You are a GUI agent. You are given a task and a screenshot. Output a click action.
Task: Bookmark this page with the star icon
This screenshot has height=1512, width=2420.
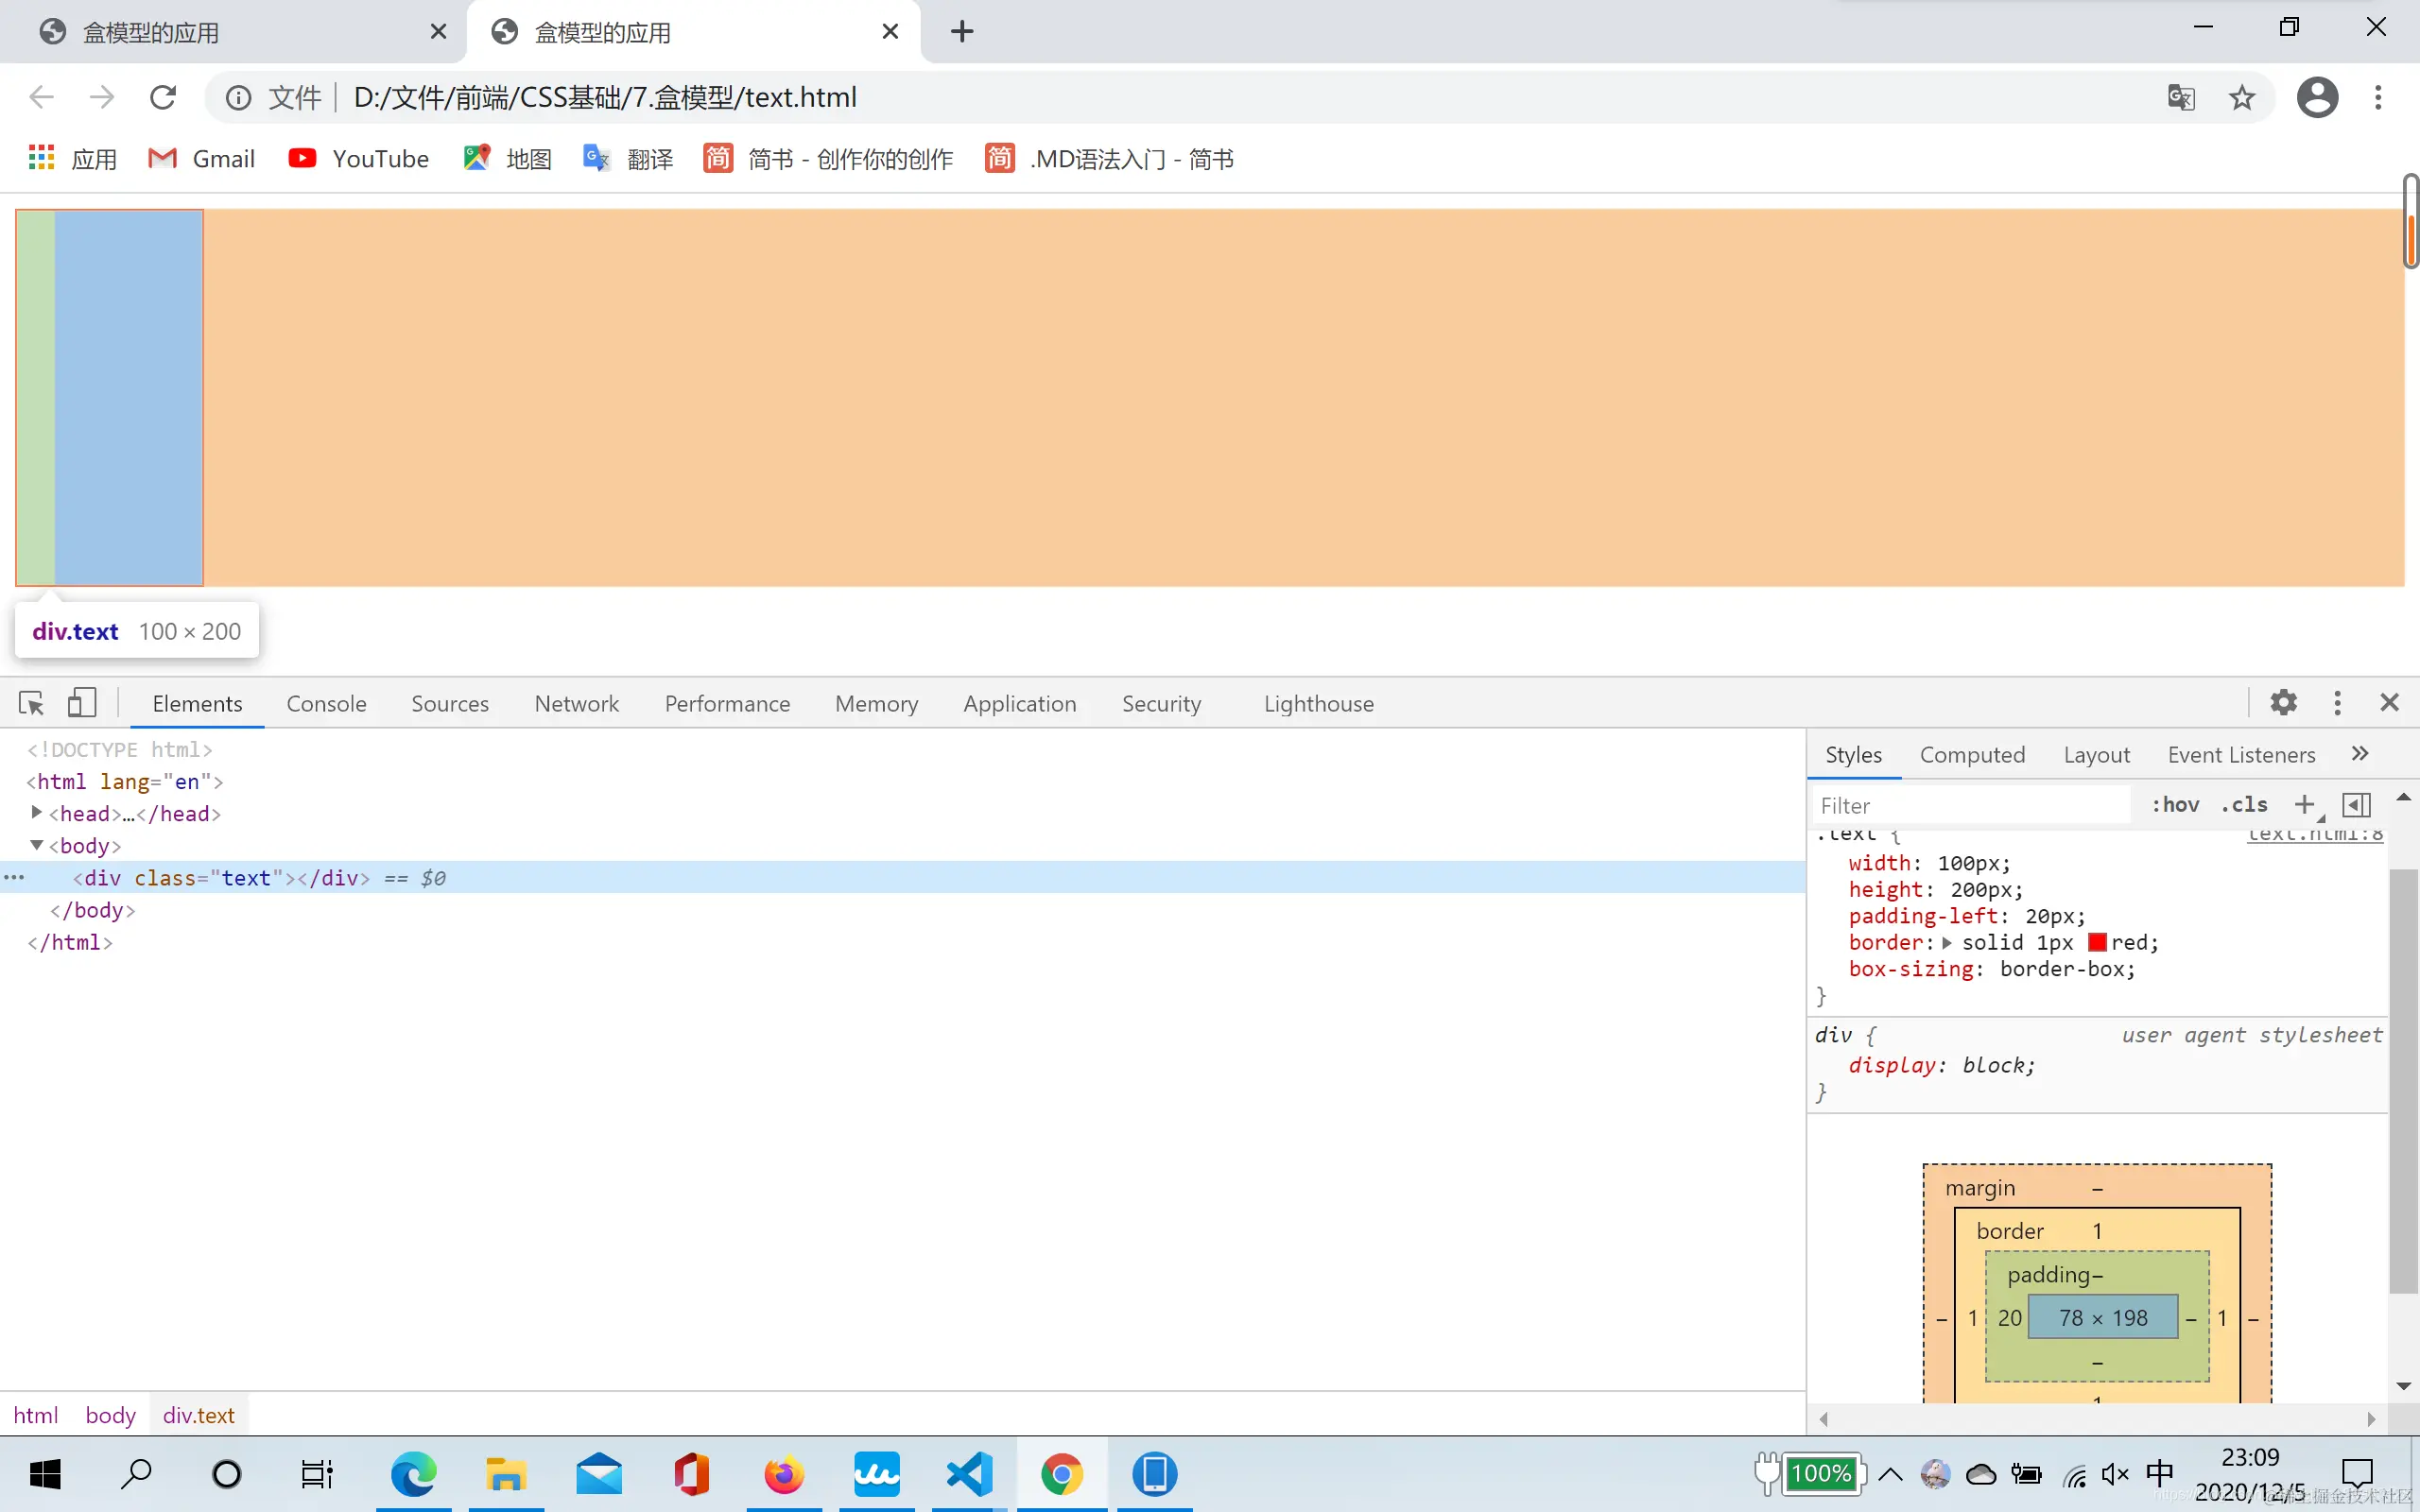click(2242, 97)
